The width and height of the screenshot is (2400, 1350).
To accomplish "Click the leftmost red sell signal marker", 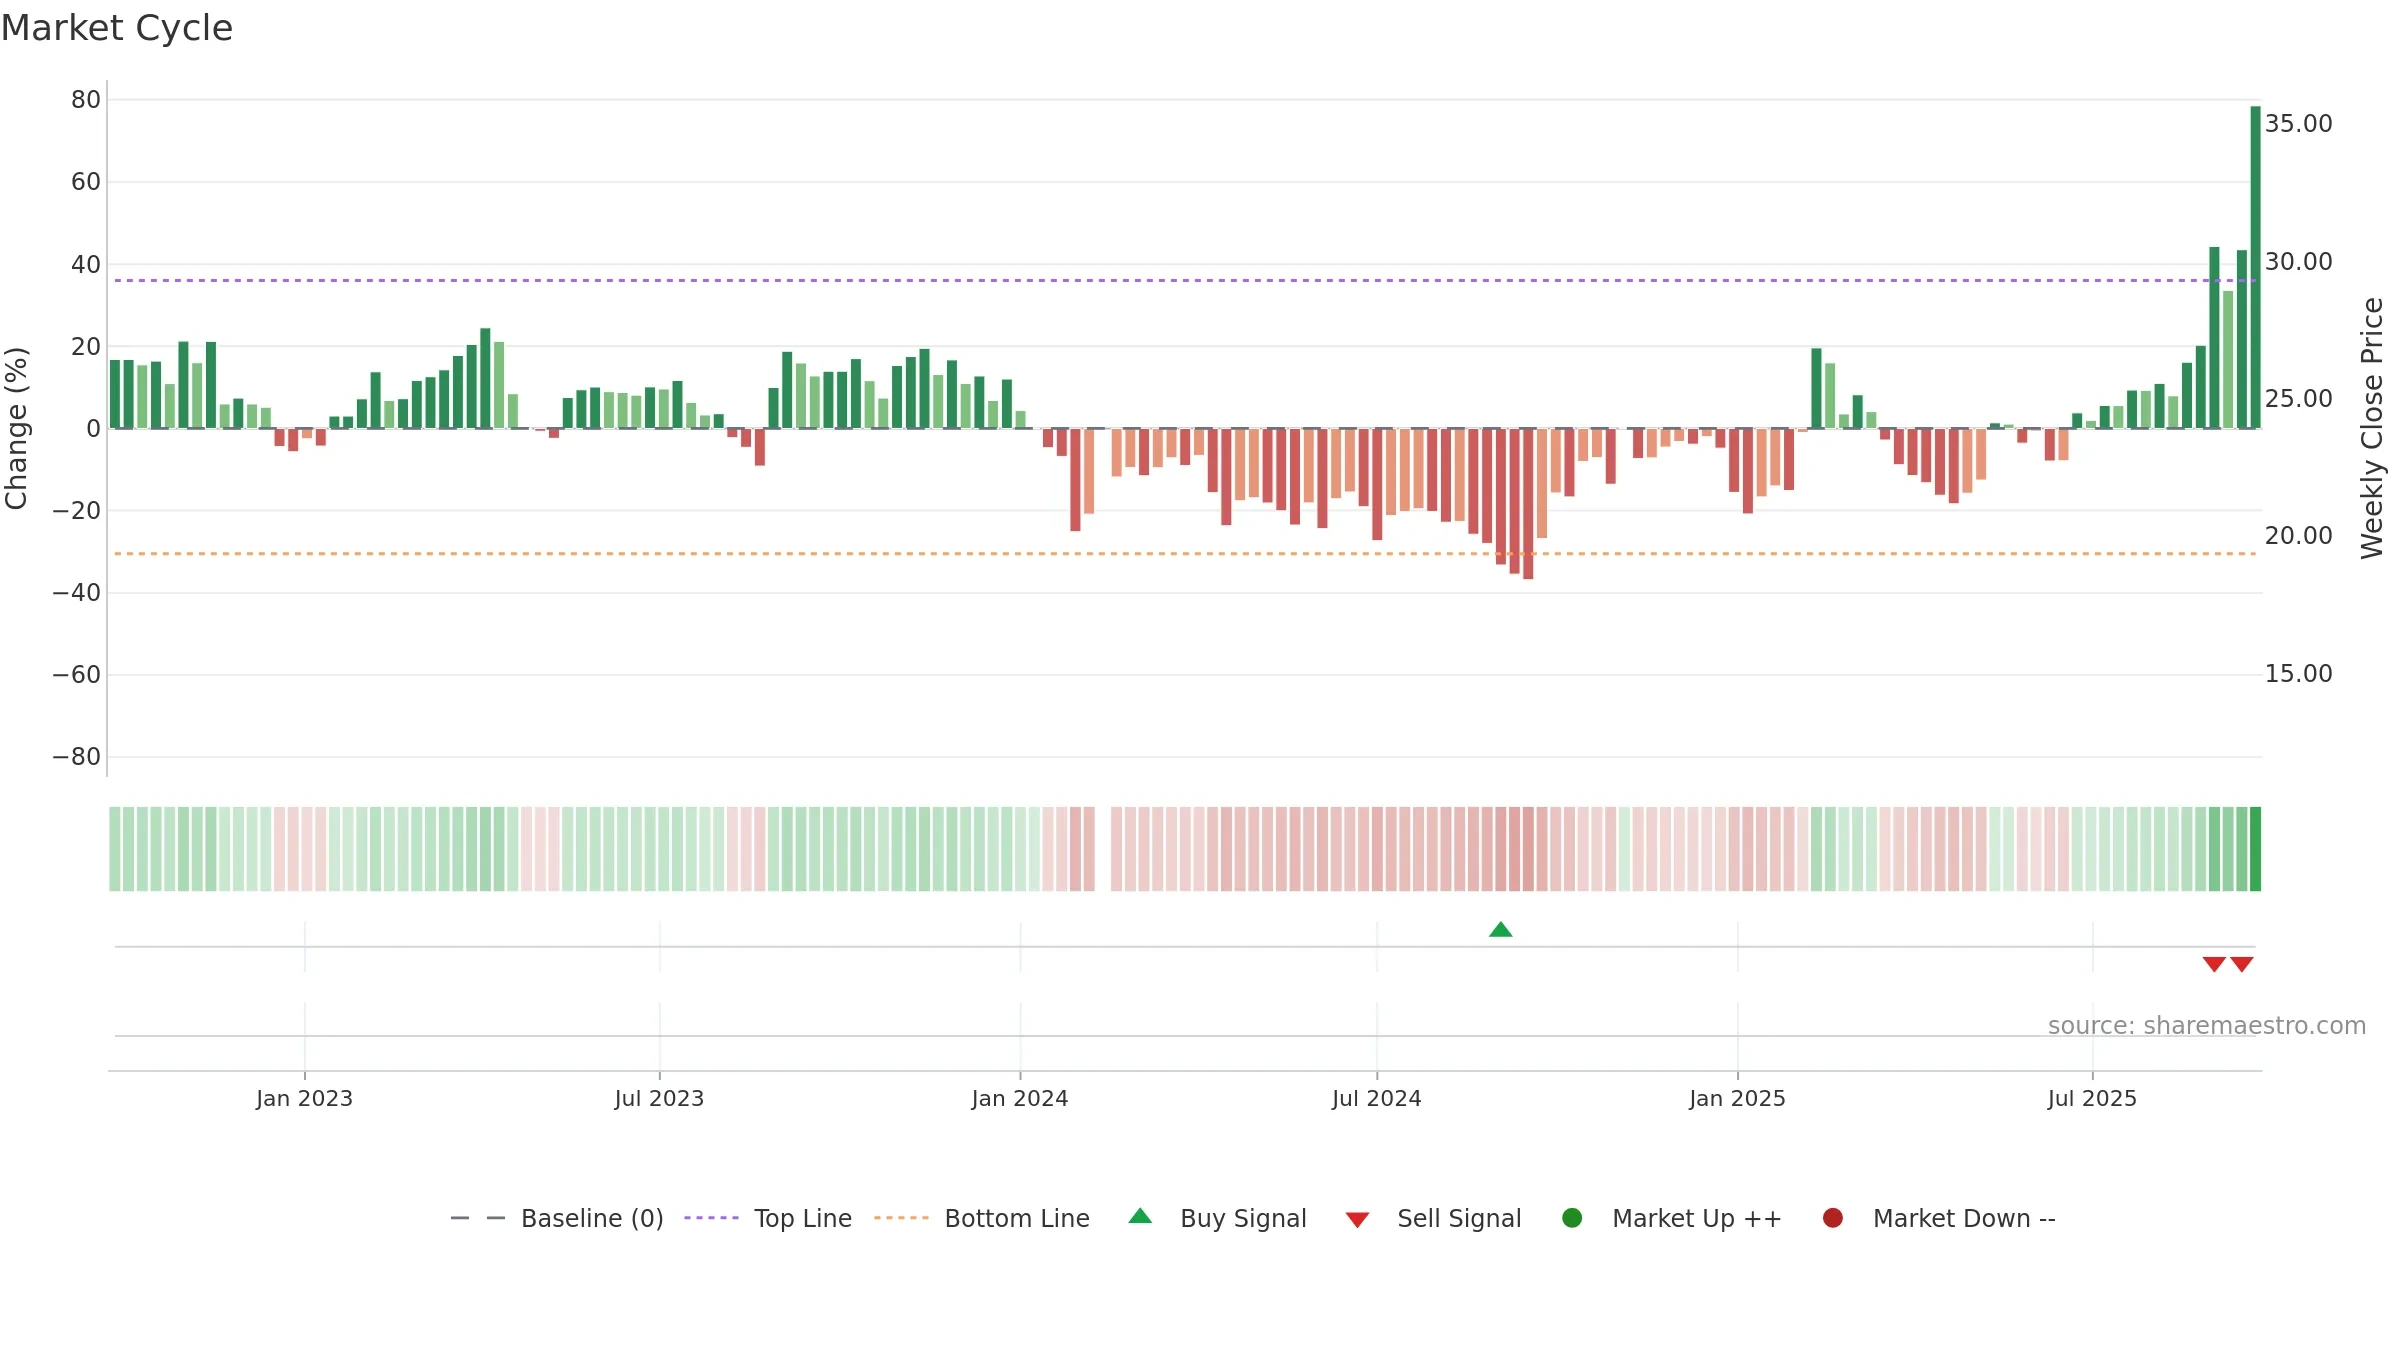I will (x=2214, y=964).
